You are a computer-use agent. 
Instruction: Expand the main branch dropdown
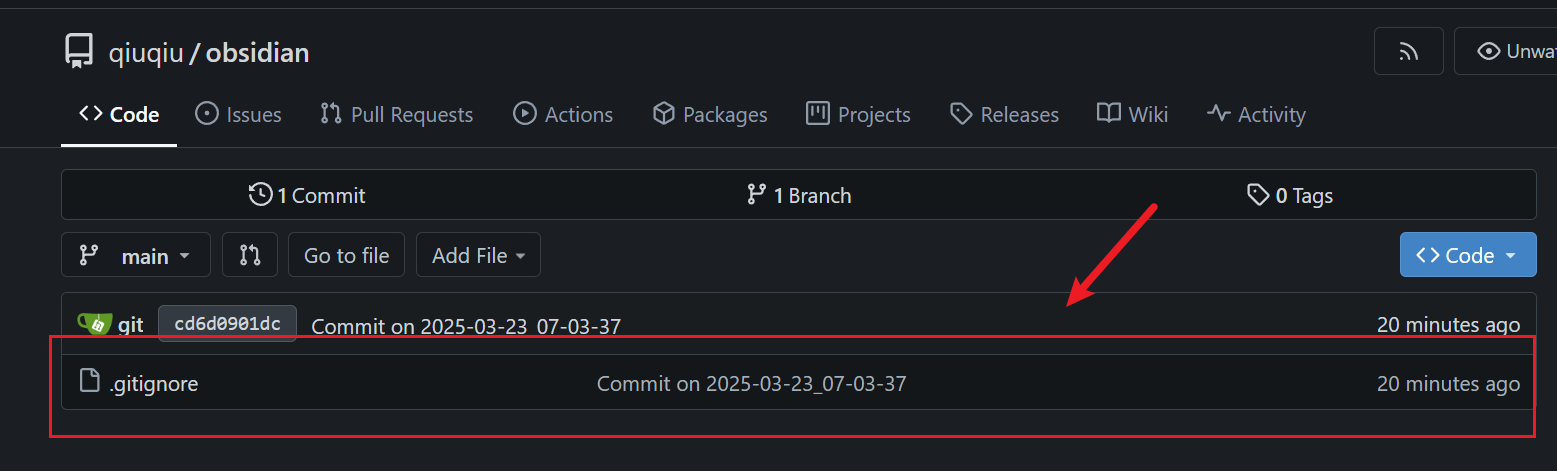coord(136,255)
